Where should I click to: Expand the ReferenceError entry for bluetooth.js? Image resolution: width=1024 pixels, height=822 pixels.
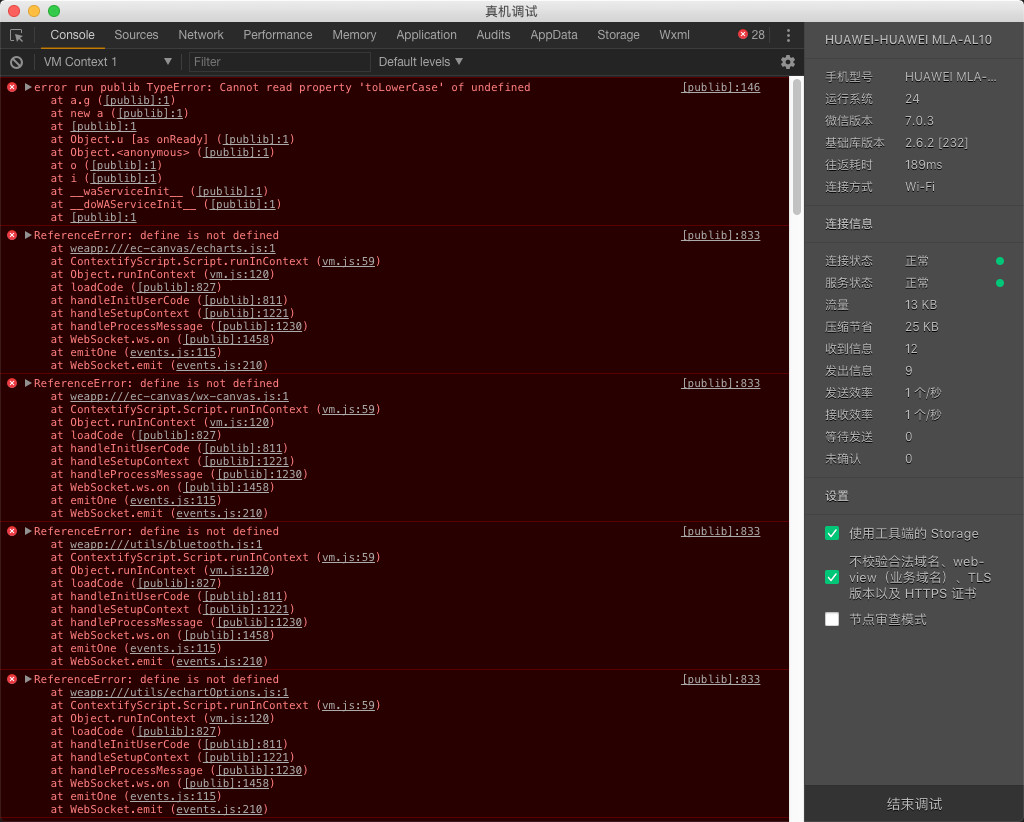(x=28, y=531)
